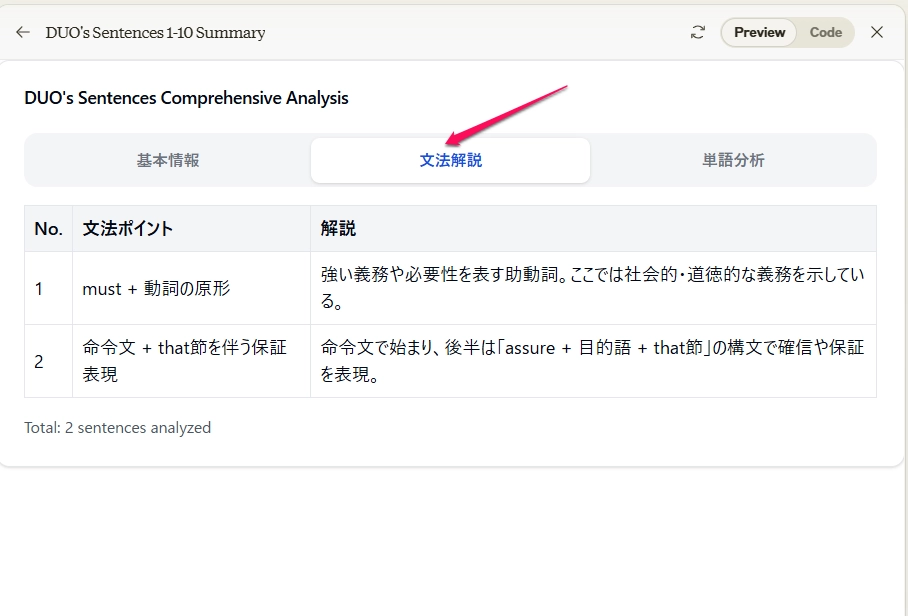Click the artifact title DUO's Sentences 1-10 Summary
Screen dimensions: 908x616
[x=155, y=32]
